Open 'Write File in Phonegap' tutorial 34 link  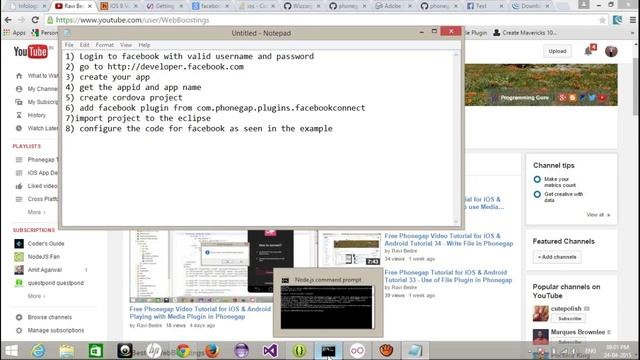449,240
